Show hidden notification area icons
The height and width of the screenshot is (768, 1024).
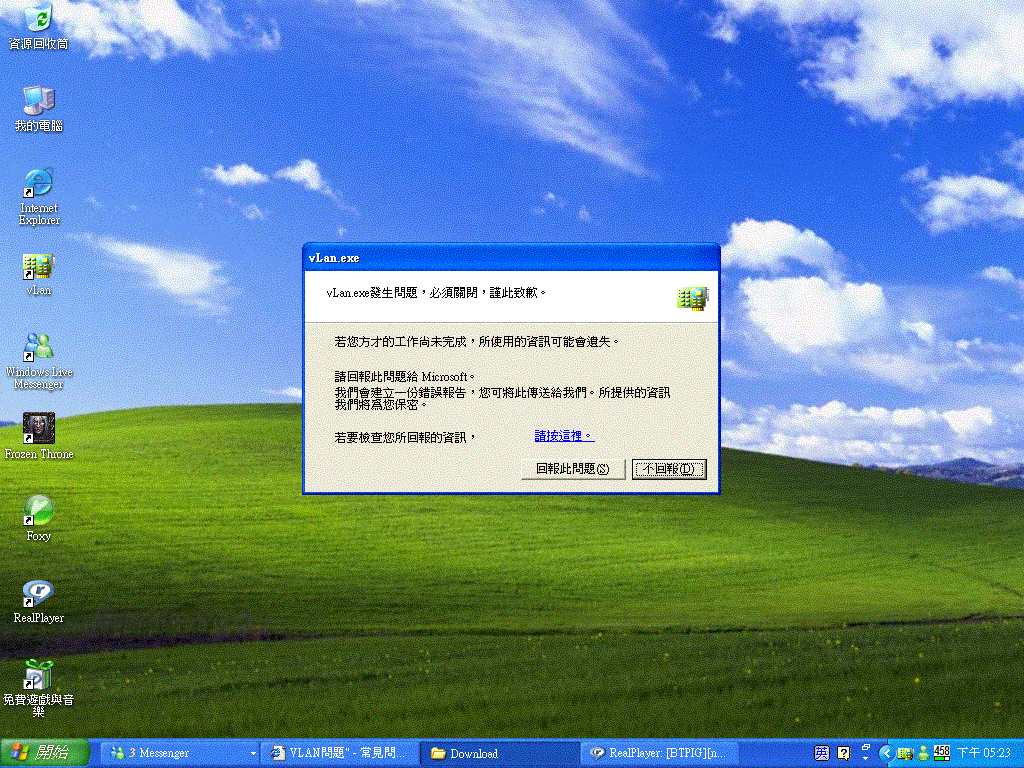pyautogui.click(x=888, y=753)
